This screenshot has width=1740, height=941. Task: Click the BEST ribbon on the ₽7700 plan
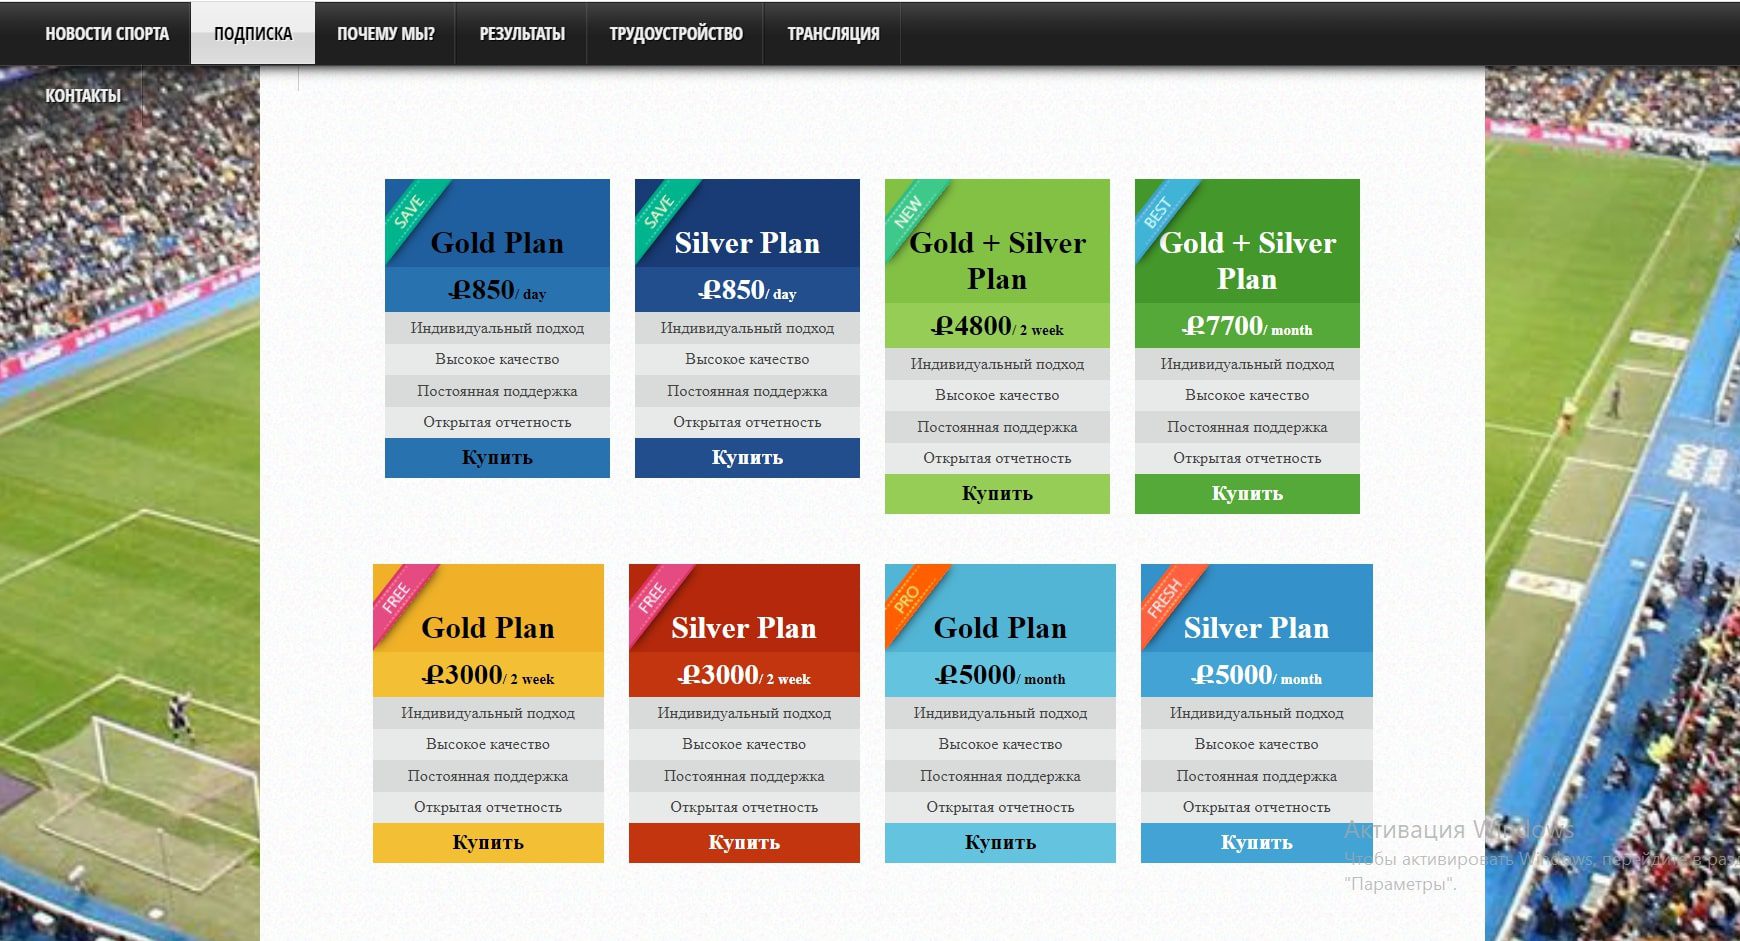[x=1160, y=211]
